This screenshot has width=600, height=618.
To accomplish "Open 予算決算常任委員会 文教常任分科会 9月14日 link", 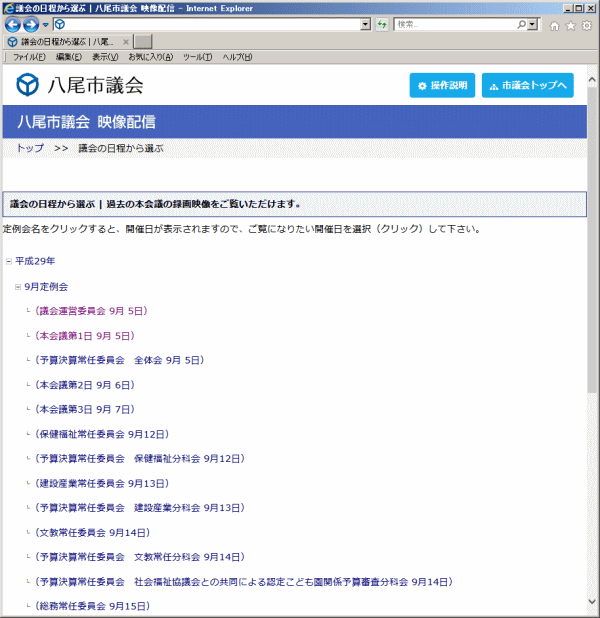I will point(140,557).
